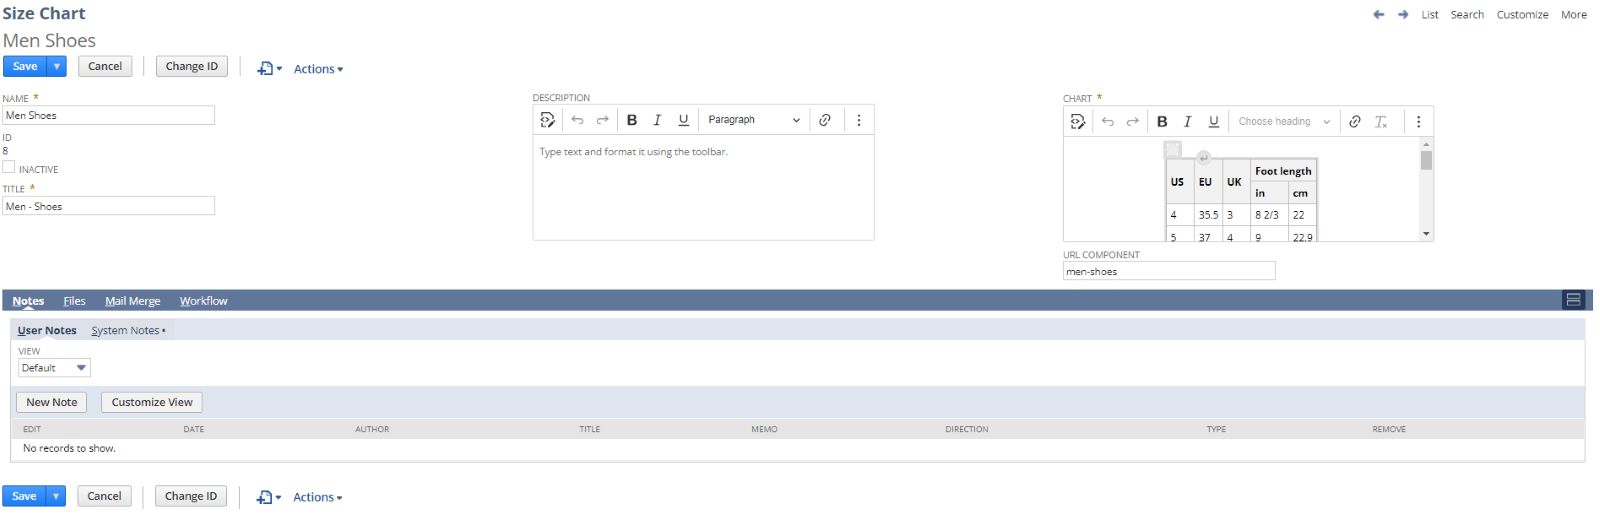Switch to the Files tab
This screenshot has height=532, width=1600.
click(74, 301)
